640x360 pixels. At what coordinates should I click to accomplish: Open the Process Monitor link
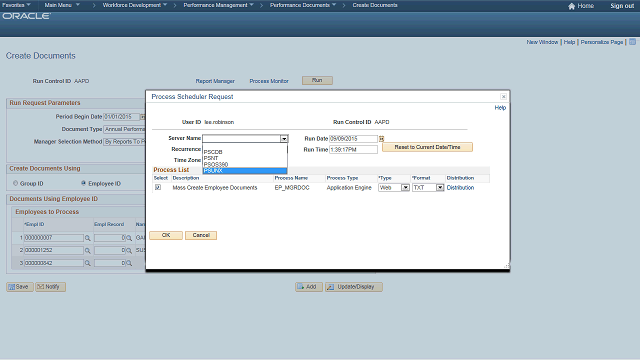point(269,81)
